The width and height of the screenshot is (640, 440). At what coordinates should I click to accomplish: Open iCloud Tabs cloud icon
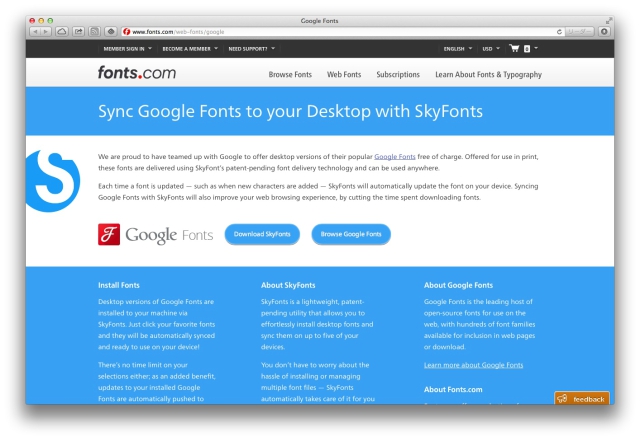62,32
